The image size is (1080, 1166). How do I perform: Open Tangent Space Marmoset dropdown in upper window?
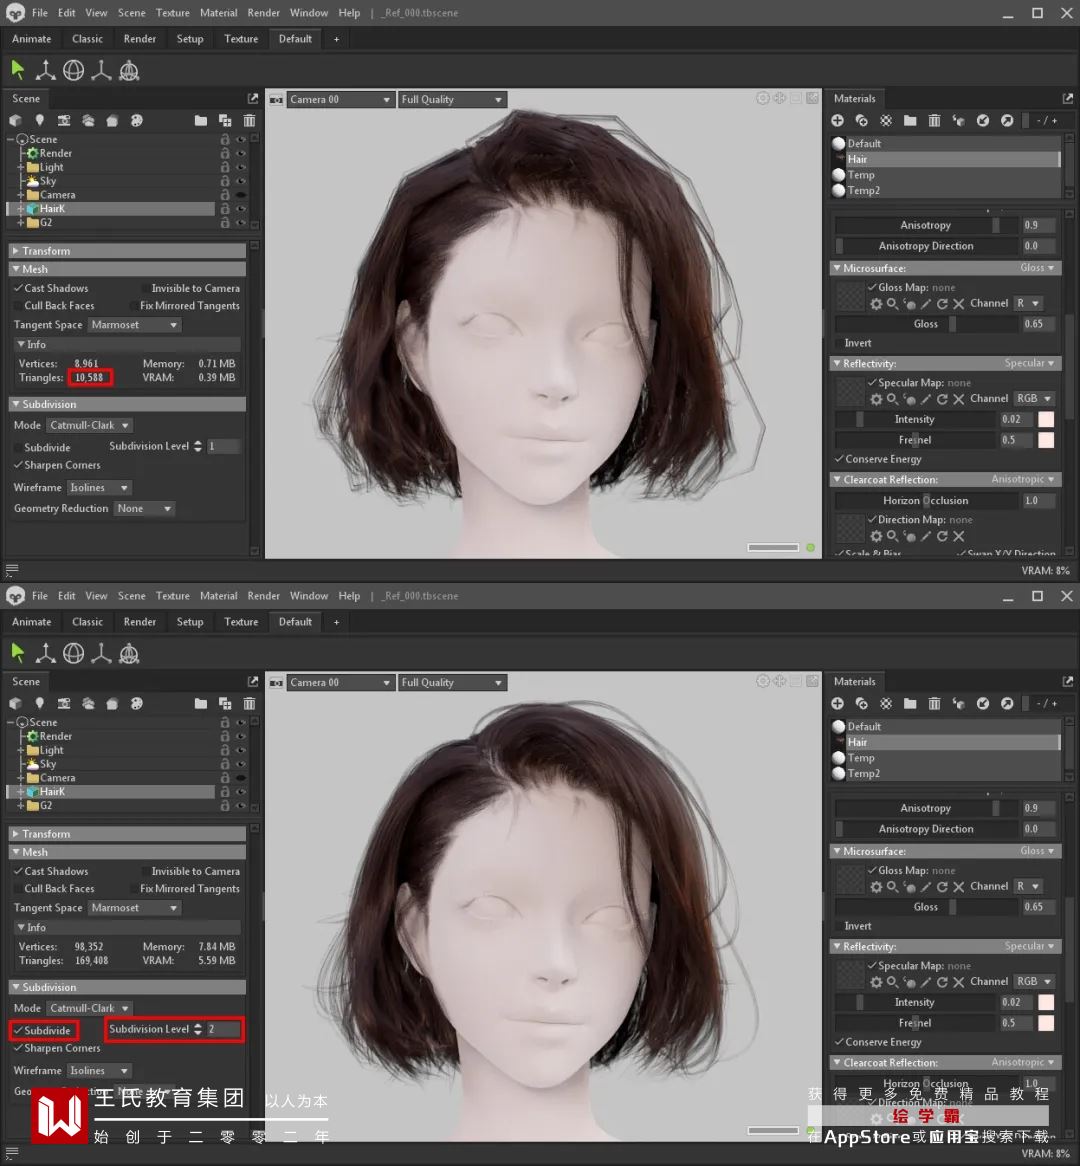tap(134, 325)
